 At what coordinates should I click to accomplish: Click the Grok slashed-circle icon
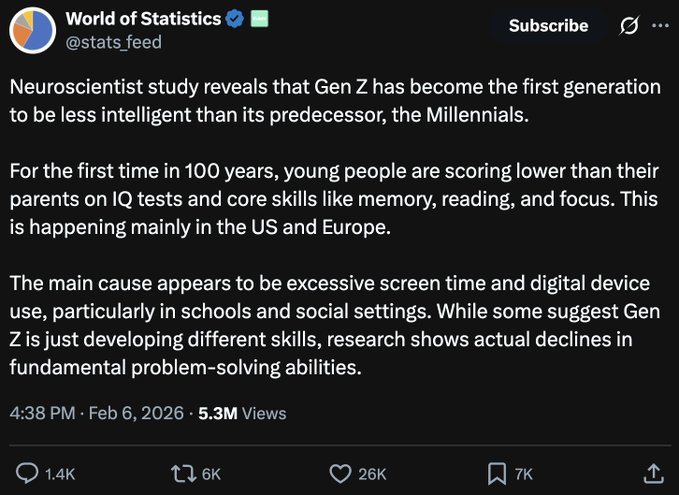coord(629,26)
